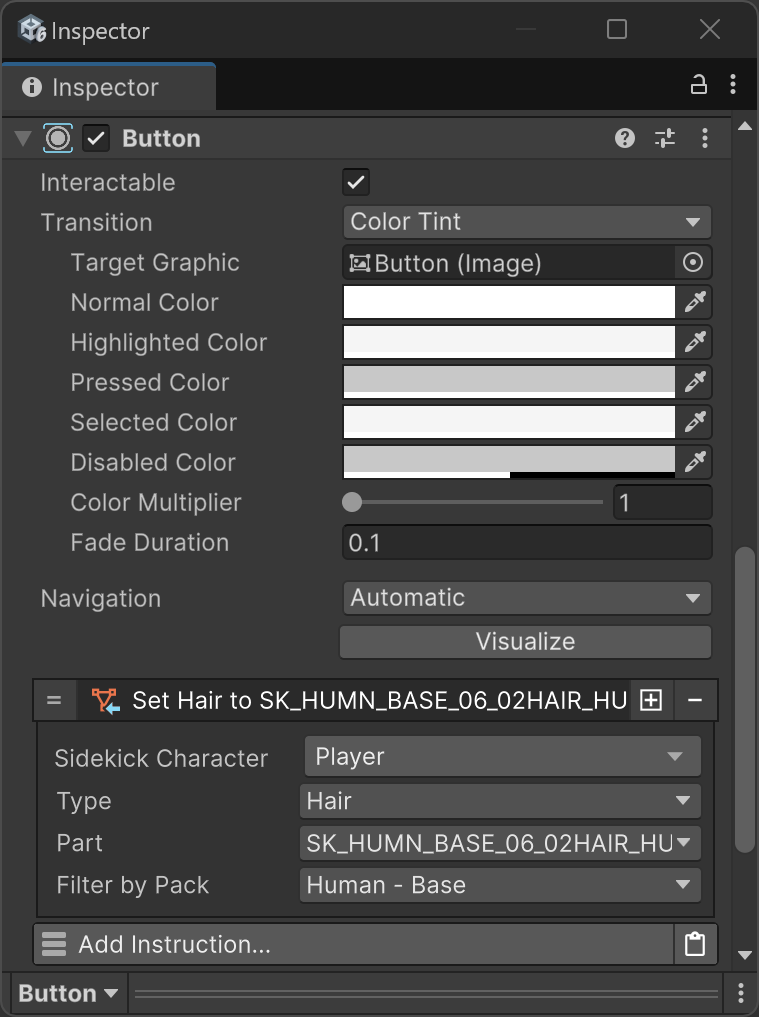Open the Button dropdown in the bottom bar

pyautogui.click(x=68, y=993)
